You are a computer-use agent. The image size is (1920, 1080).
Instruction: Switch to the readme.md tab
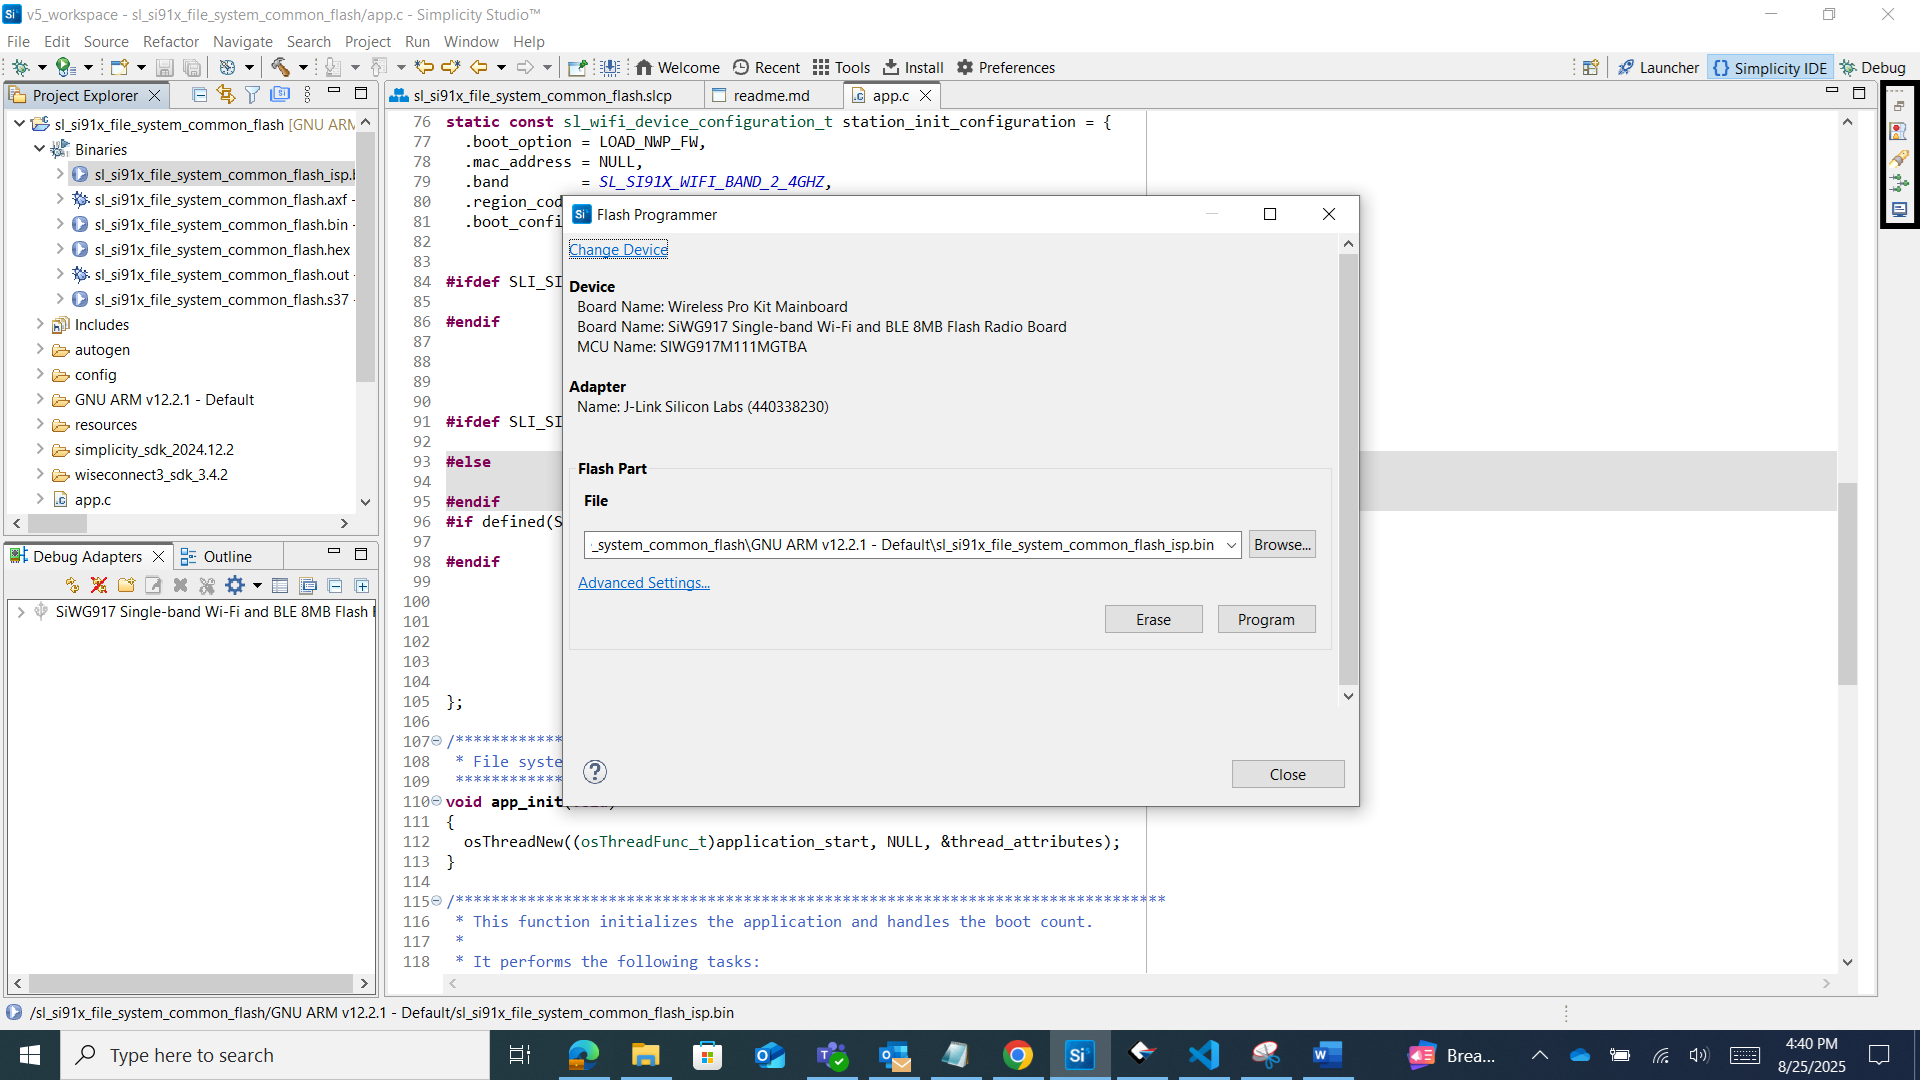pos(771,95)
